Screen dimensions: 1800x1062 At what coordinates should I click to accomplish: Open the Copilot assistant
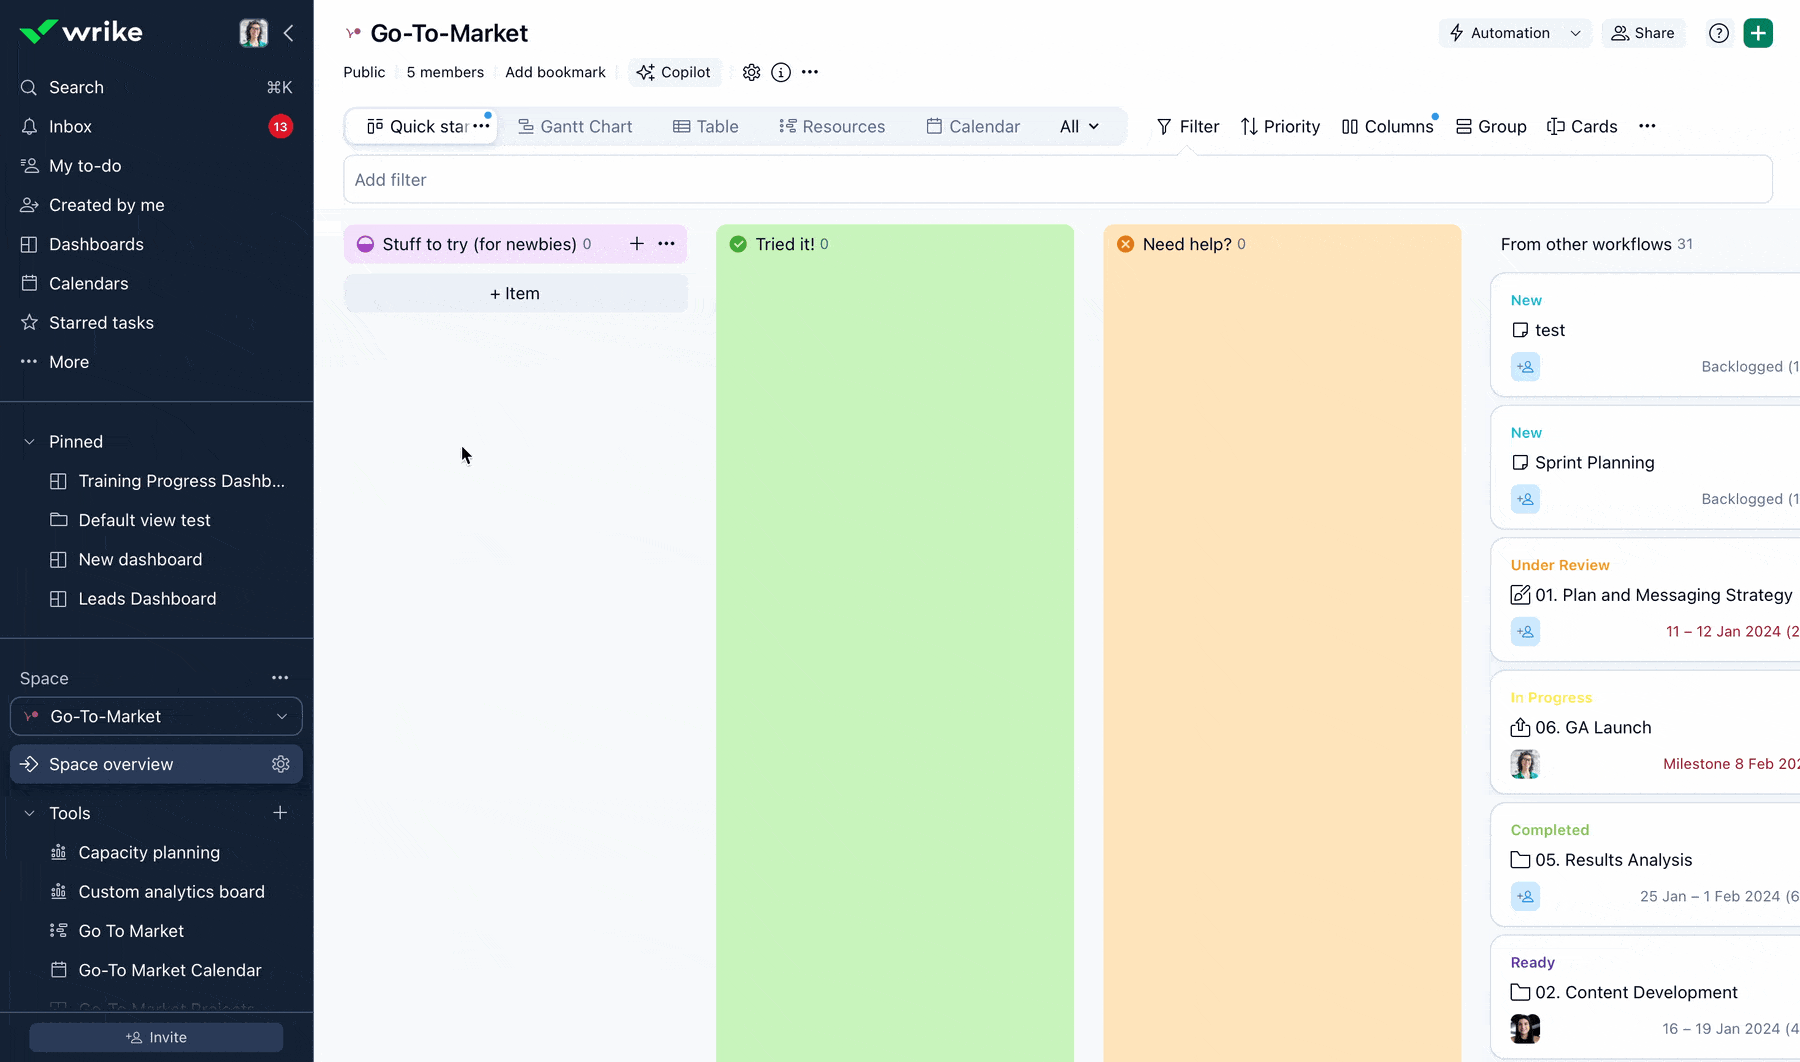[675, 71]
